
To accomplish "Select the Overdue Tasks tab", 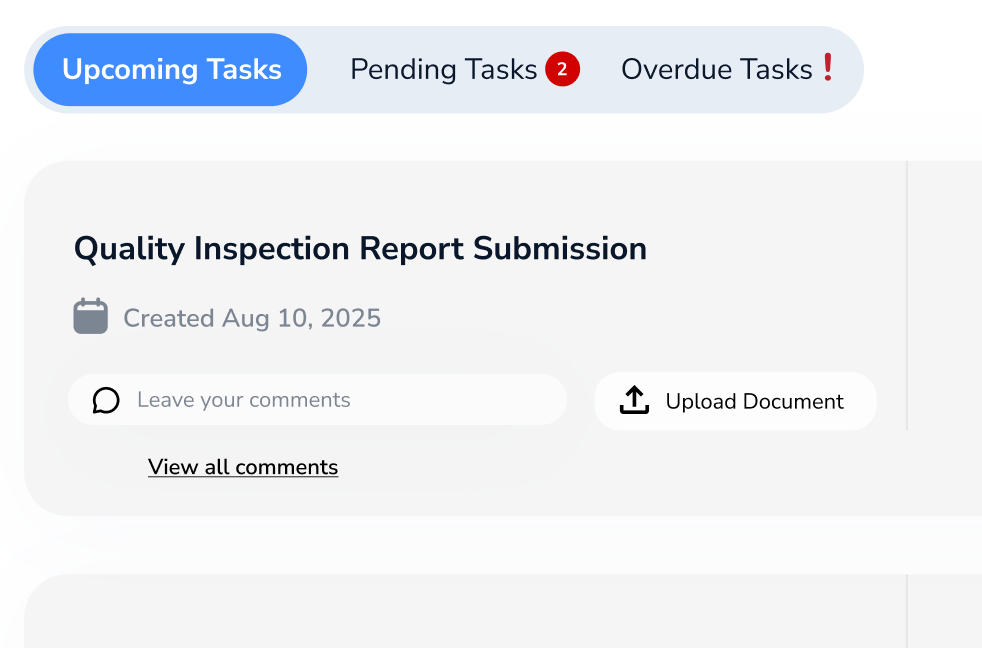I will tap(717, 70).
